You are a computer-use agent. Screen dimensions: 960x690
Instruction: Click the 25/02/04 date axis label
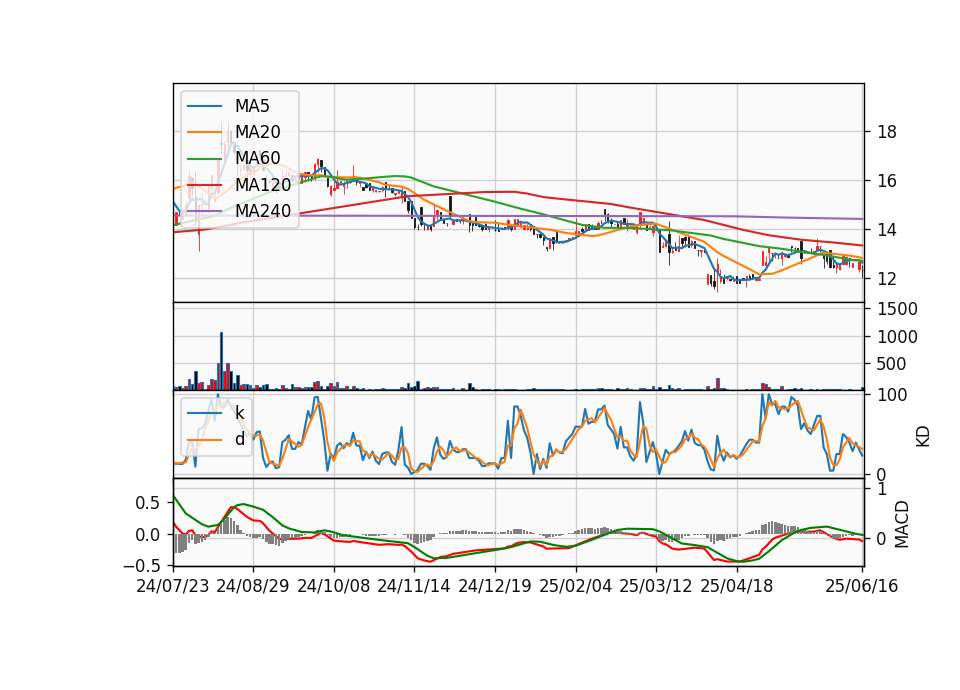[576, 586]
